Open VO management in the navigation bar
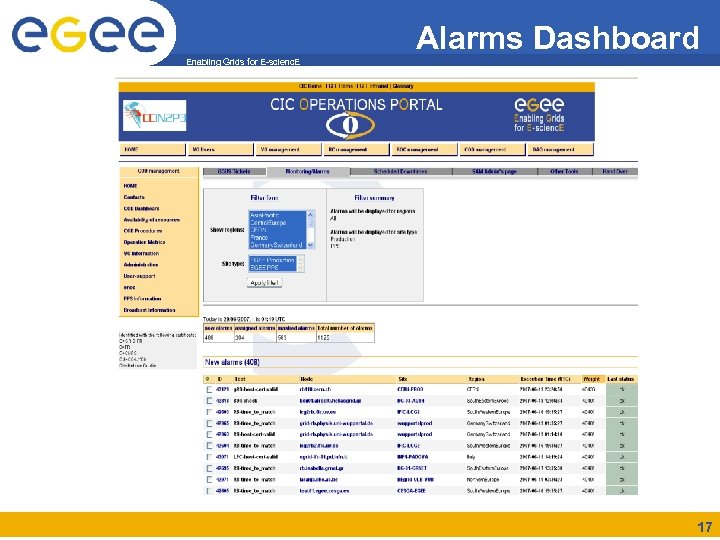Image resolution: width=720 pixels, height=540 pixels. 288,150
